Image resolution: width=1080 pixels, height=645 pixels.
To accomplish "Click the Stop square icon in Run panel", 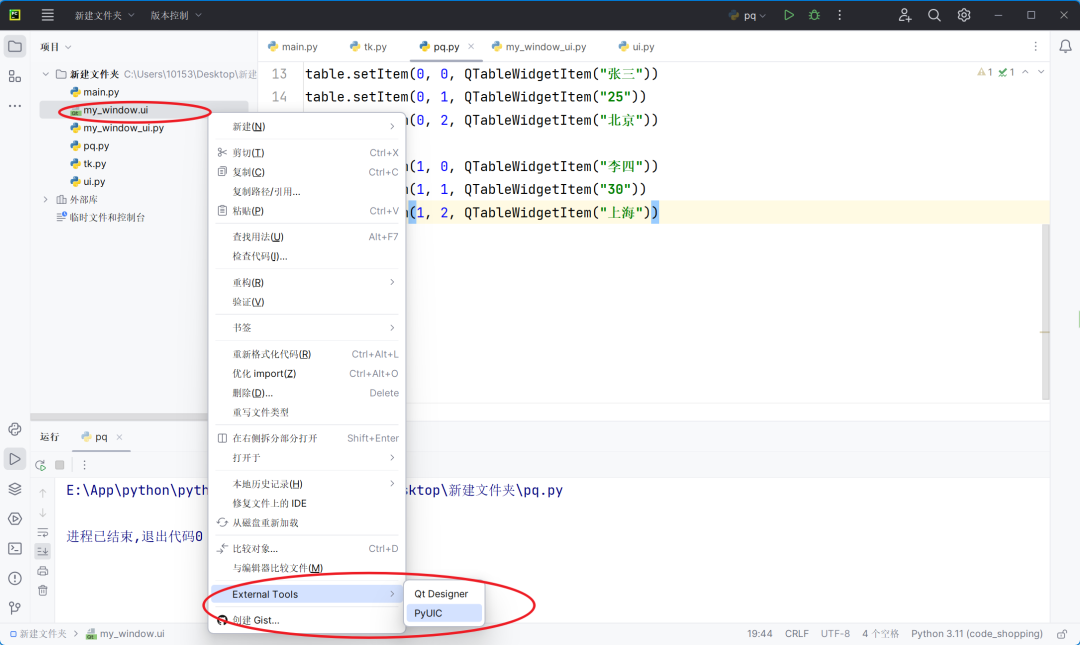I will (60, 465).
